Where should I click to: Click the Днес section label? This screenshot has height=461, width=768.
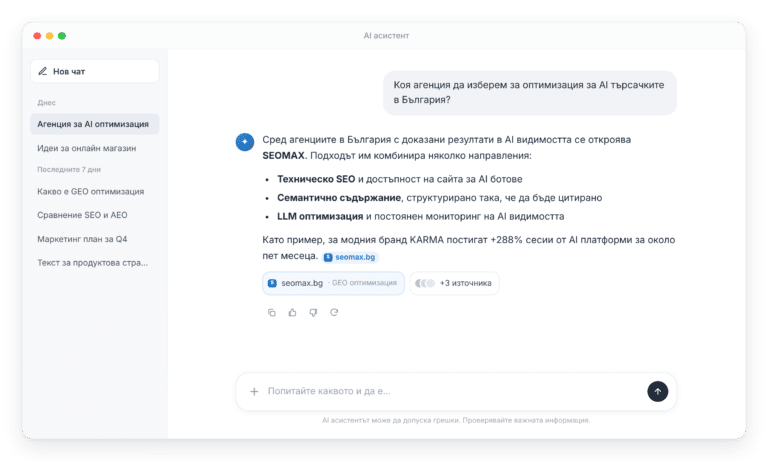(47, 103)
